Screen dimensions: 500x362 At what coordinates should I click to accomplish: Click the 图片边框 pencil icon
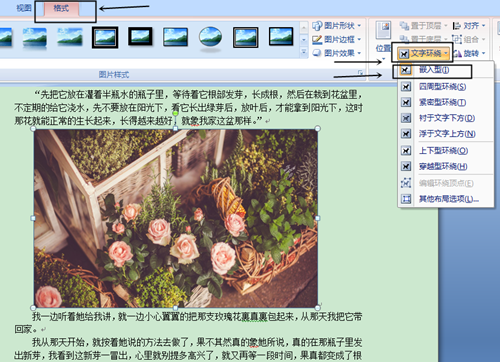pyautogui.click(x=317, y=39)
